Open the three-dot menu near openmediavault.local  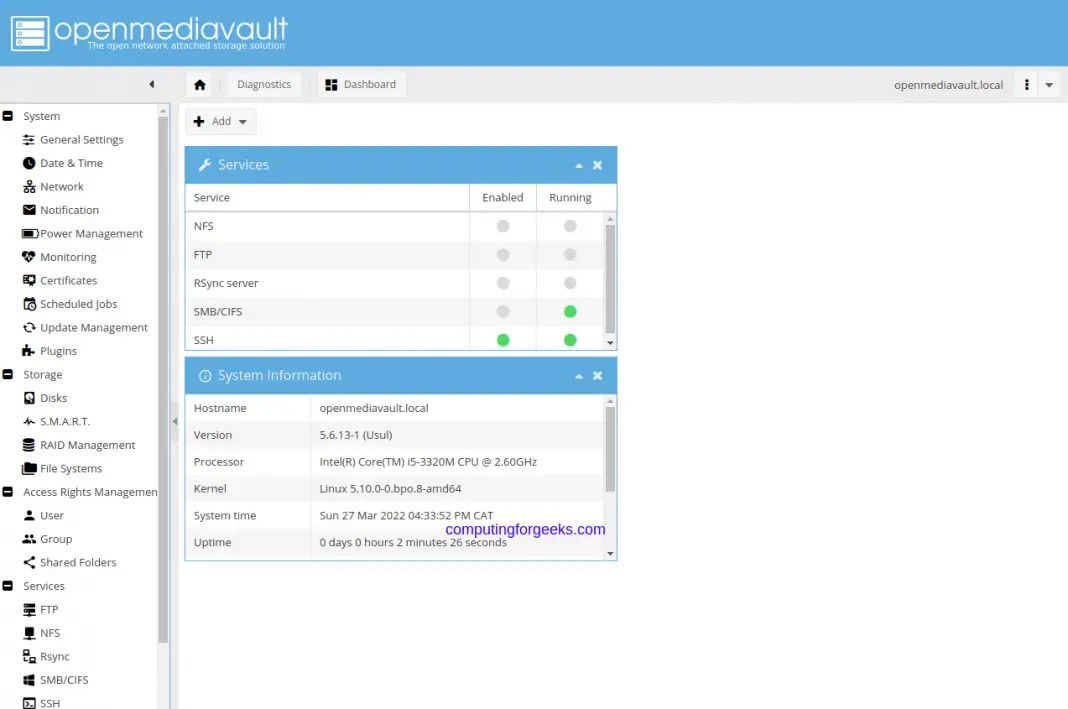(1025, 84)
